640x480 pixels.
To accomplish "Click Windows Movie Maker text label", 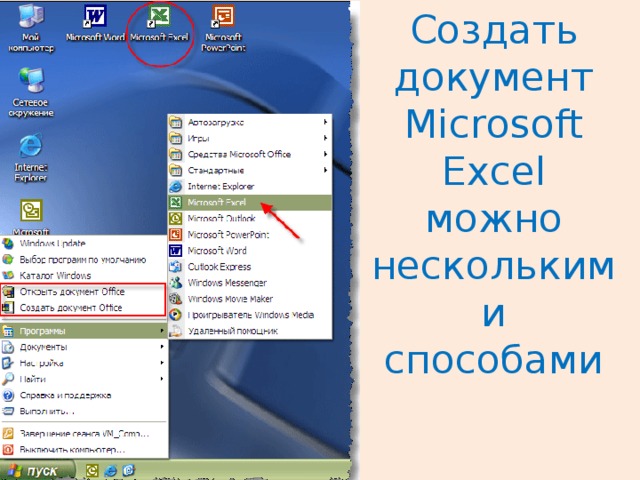I will click(x=230, y=299).
